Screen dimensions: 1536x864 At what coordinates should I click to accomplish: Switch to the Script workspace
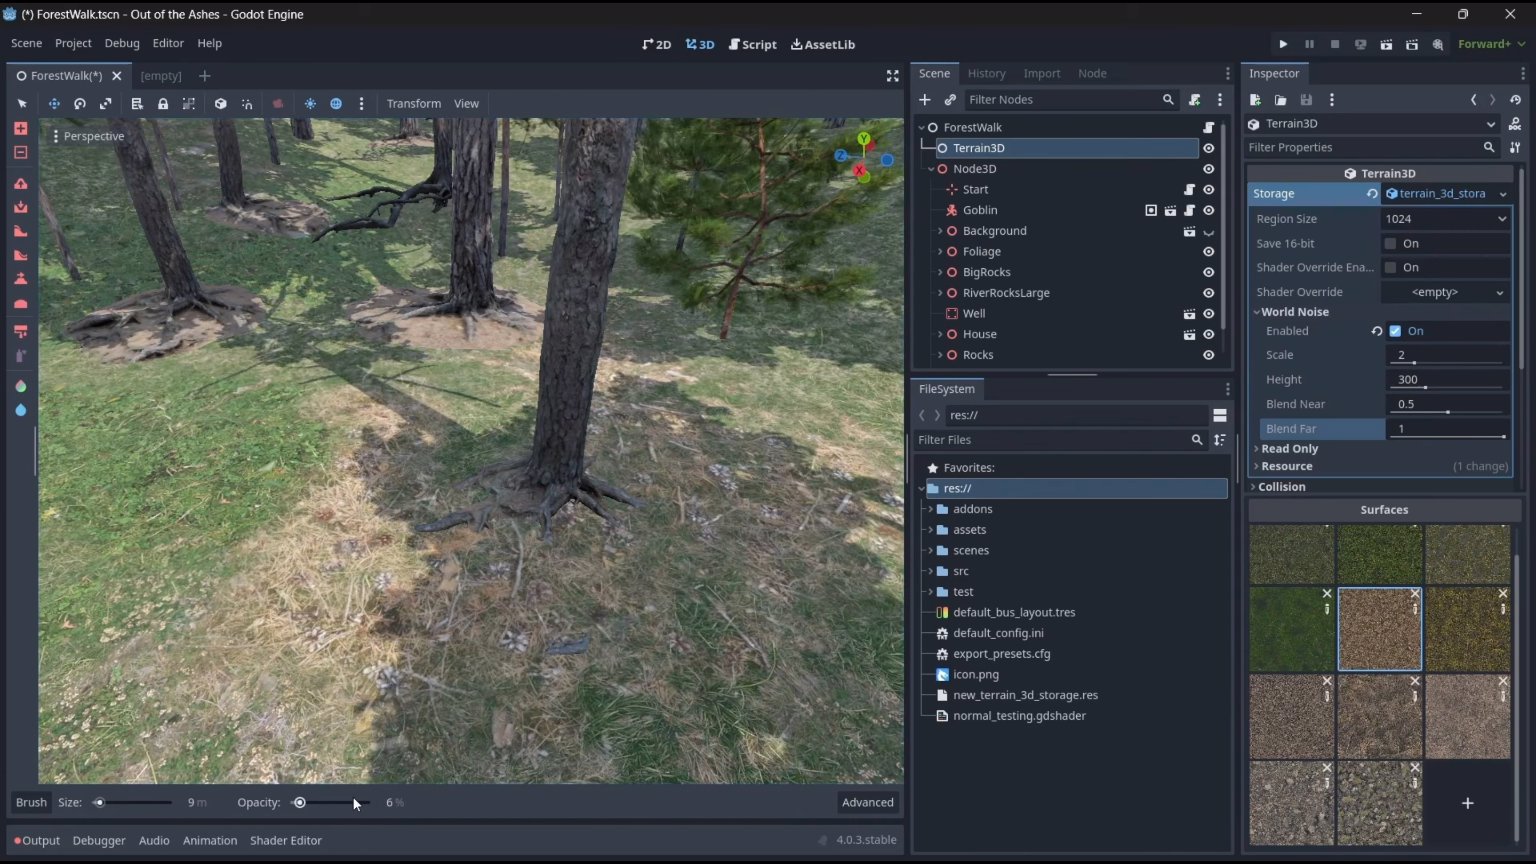point(753,44)
